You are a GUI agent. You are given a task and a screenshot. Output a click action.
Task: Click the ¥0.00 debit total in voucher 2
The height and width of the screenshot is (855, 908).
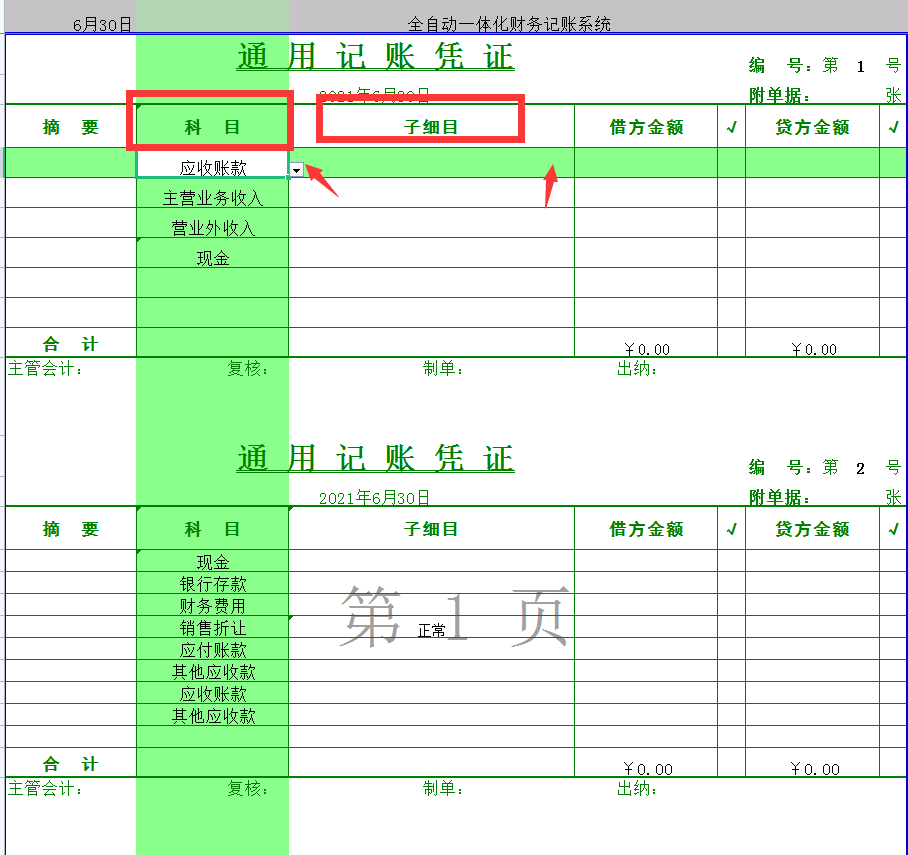(647, 768)
